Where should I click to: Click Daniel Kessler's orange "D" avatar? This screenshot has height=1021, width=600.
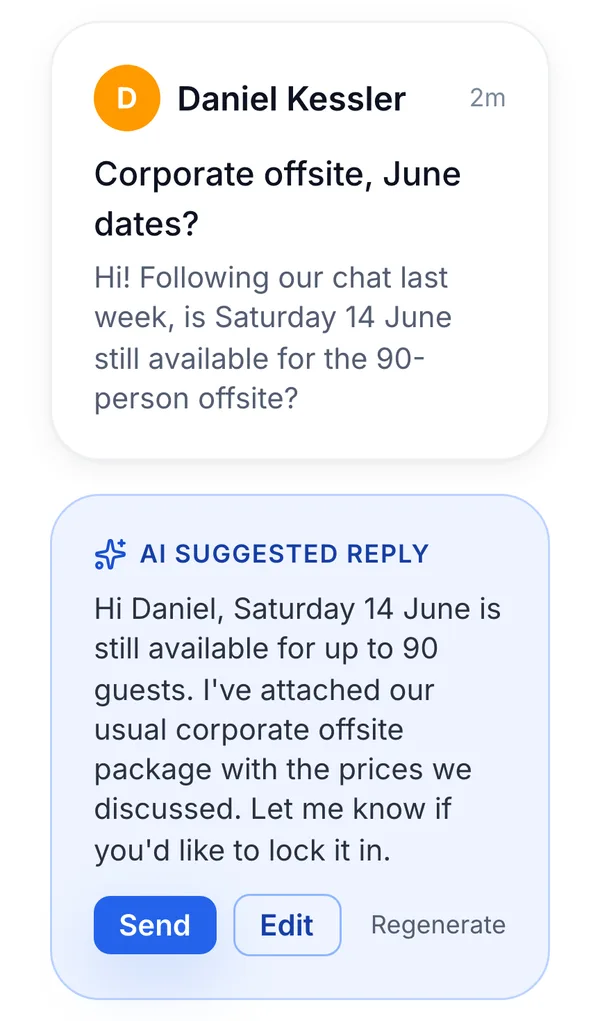point(127,98)
